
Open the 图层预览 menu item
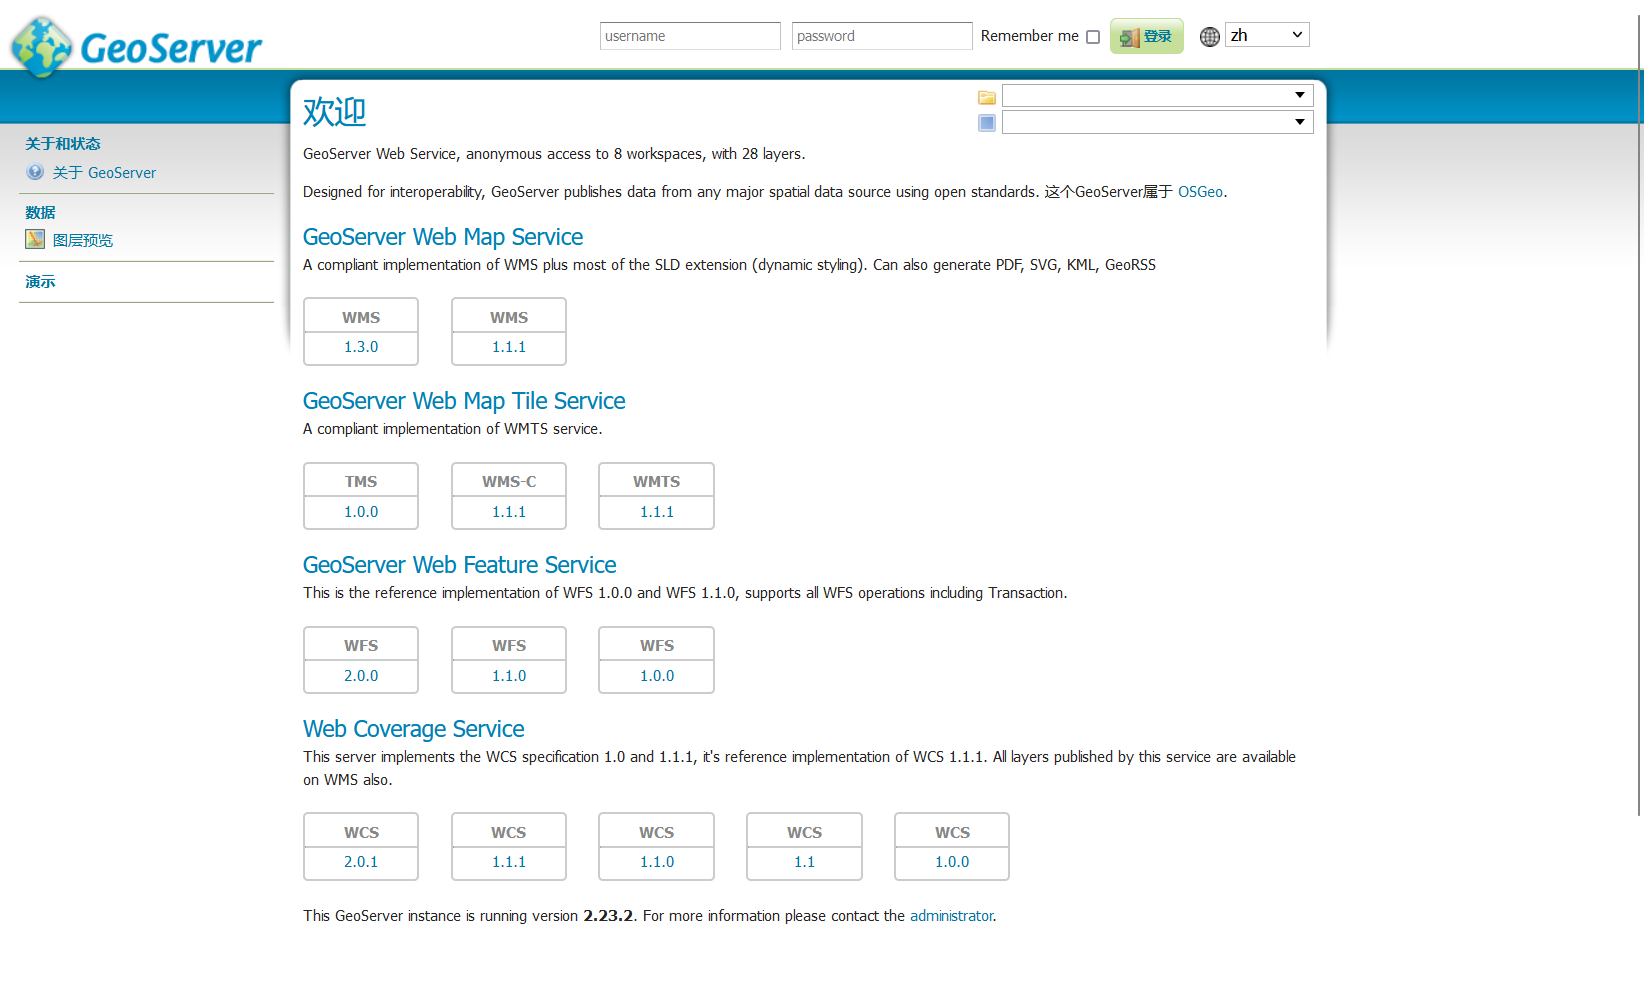click(x=83, y=240)
